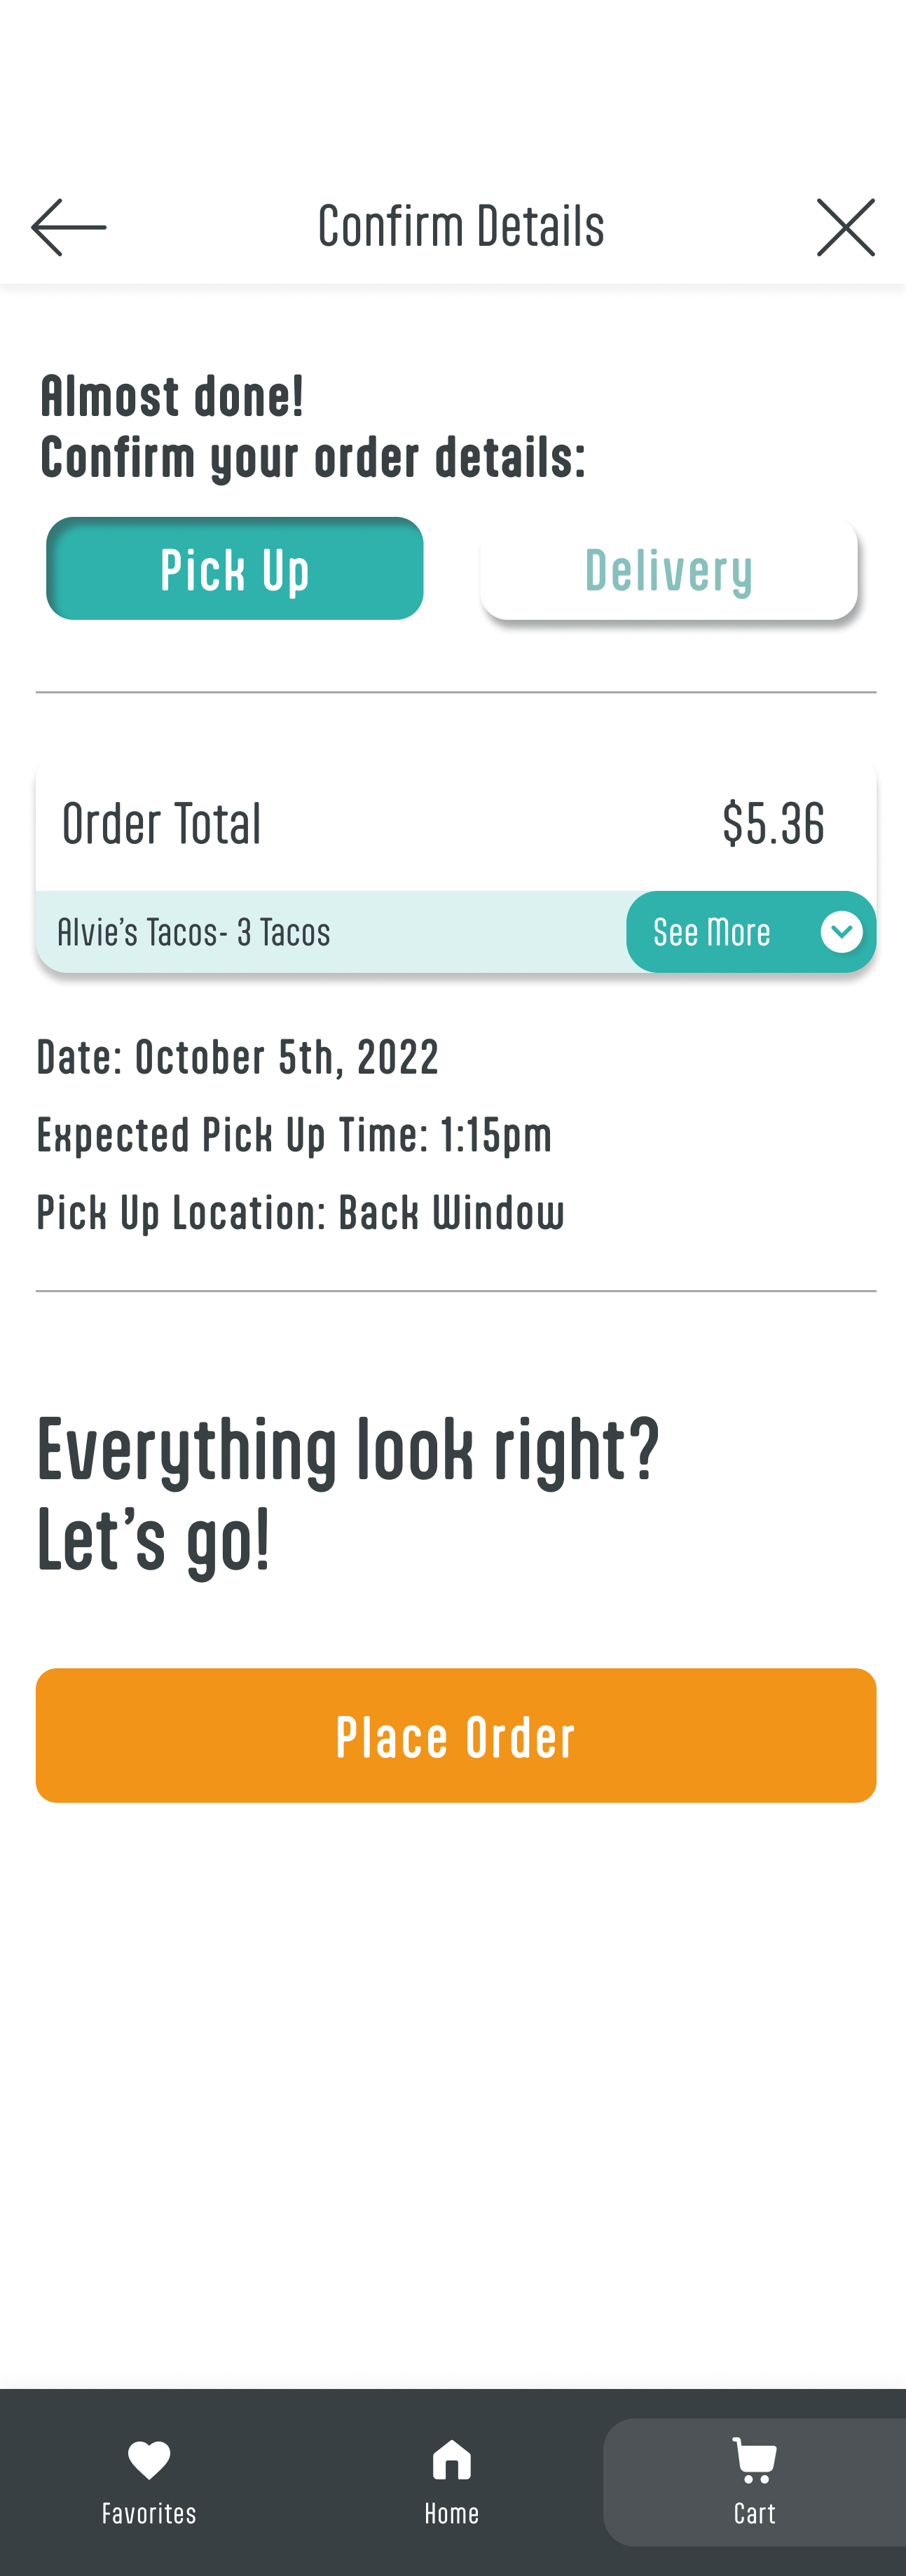Screen dimensions: 906x2576
Task: Tap the back arrow icon
Action: (x=68, y=227)
